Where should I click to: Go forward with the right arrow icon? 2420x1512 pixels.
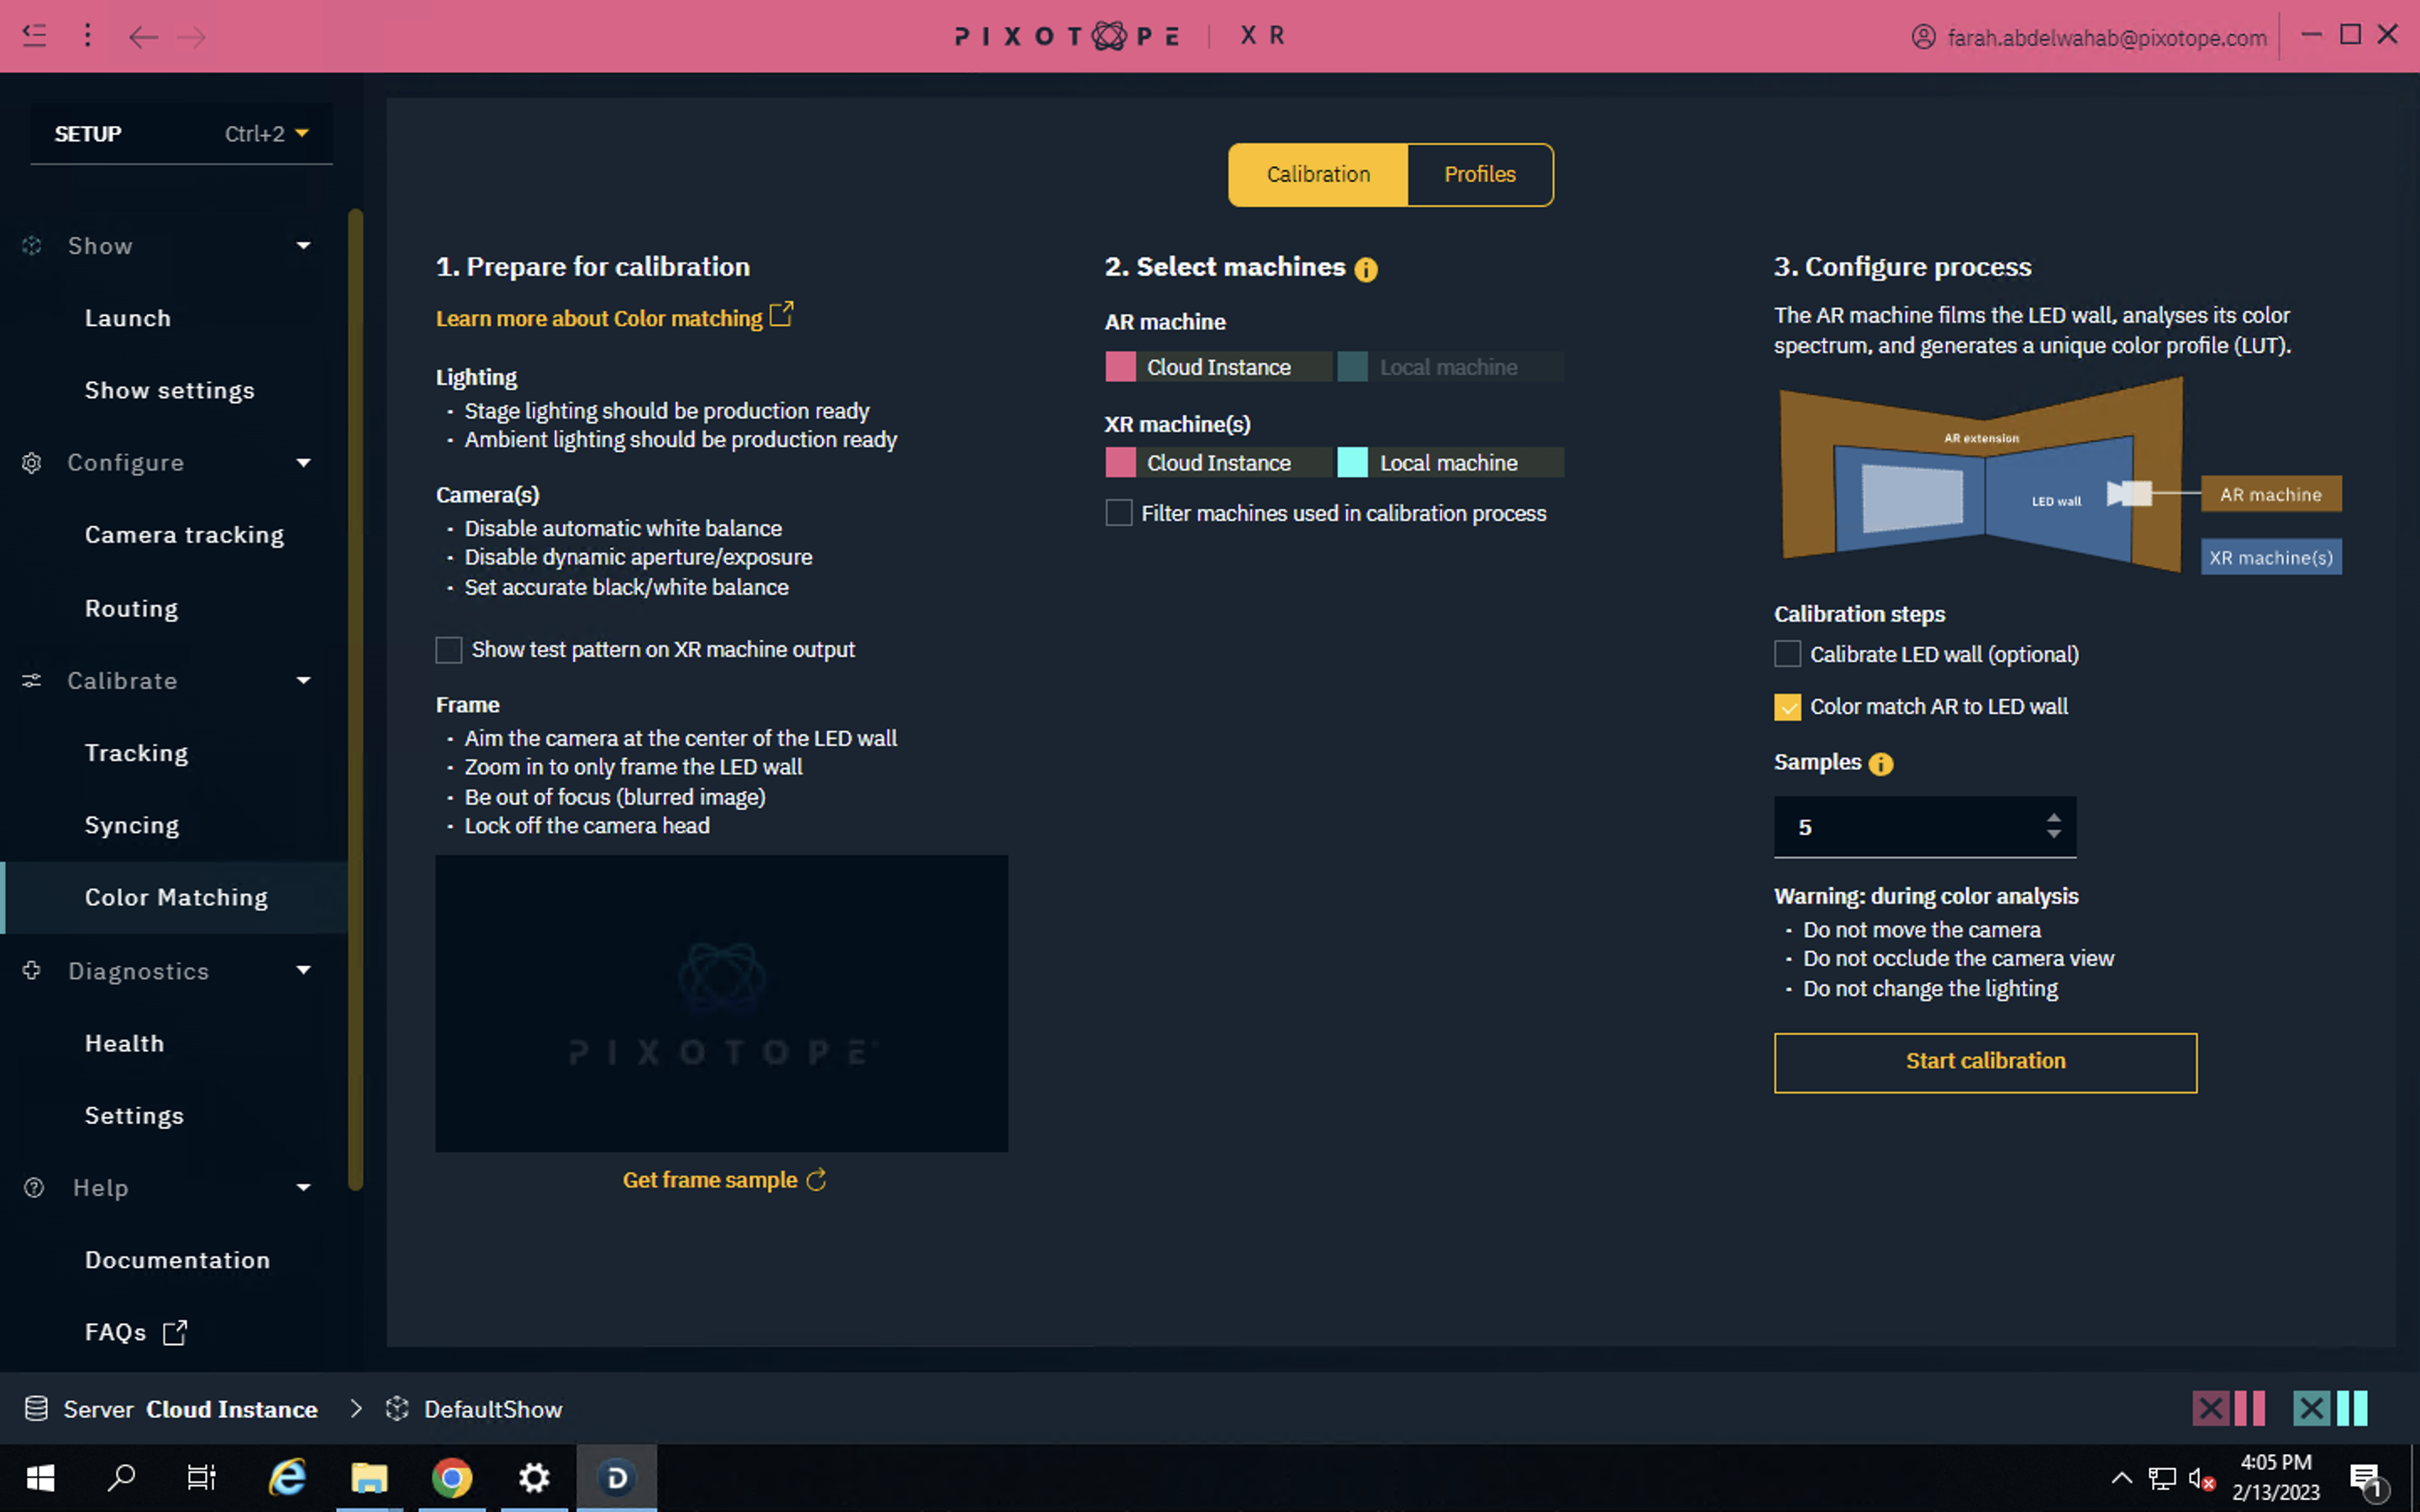[x=191, y=37]
